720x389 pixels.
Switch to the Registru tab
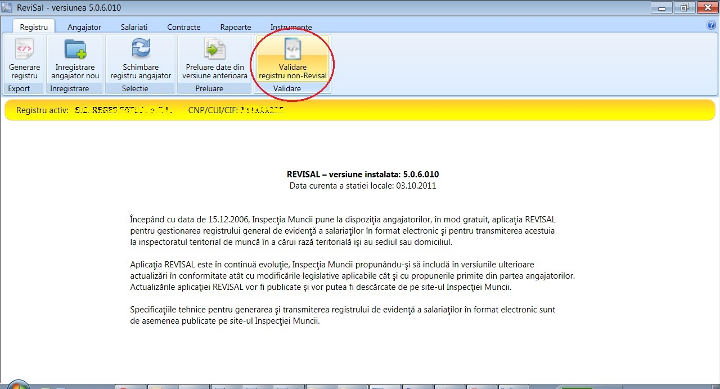pos(34,27)
